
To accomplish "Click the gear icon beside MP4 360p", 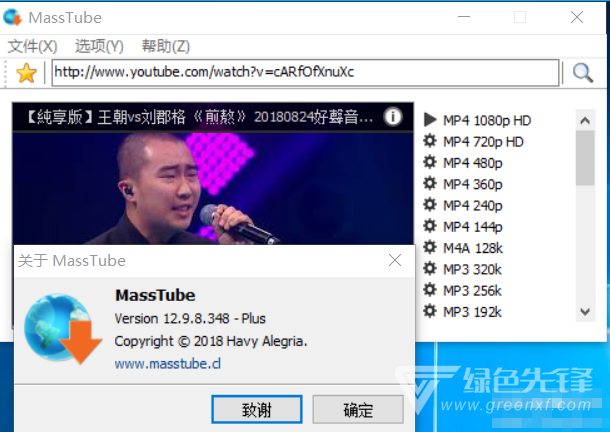I will pos(430,183).
